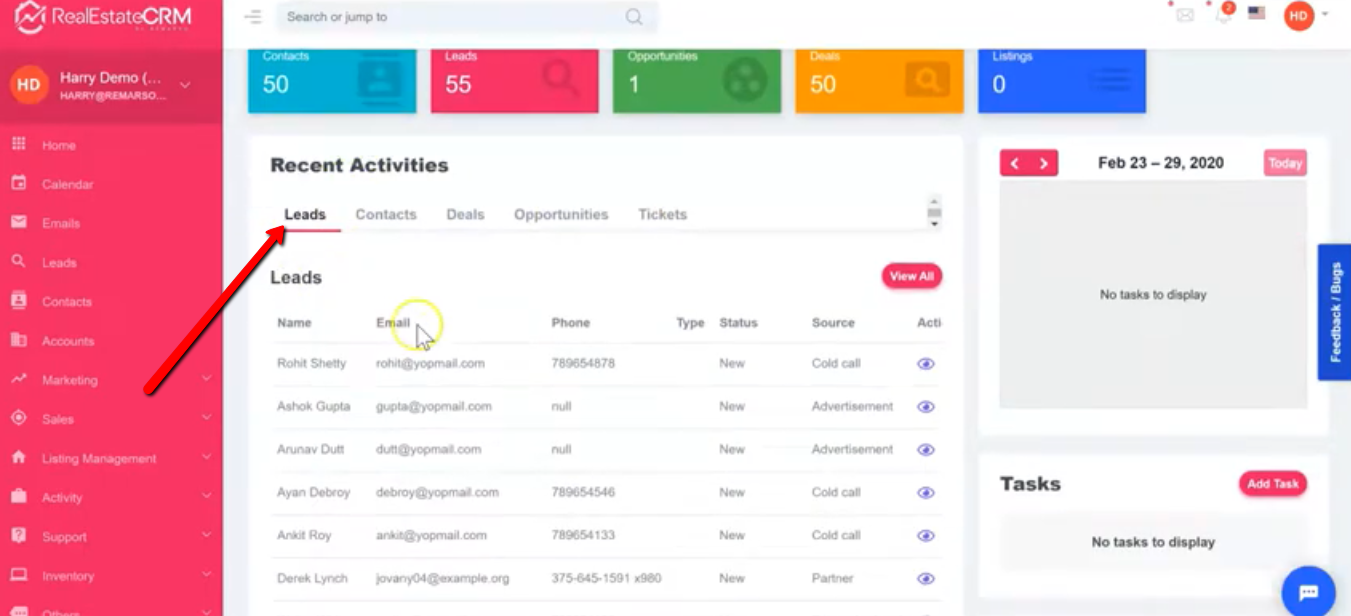
Task: View Derek Lynch lead via eye icon
Action: (926, 579)
